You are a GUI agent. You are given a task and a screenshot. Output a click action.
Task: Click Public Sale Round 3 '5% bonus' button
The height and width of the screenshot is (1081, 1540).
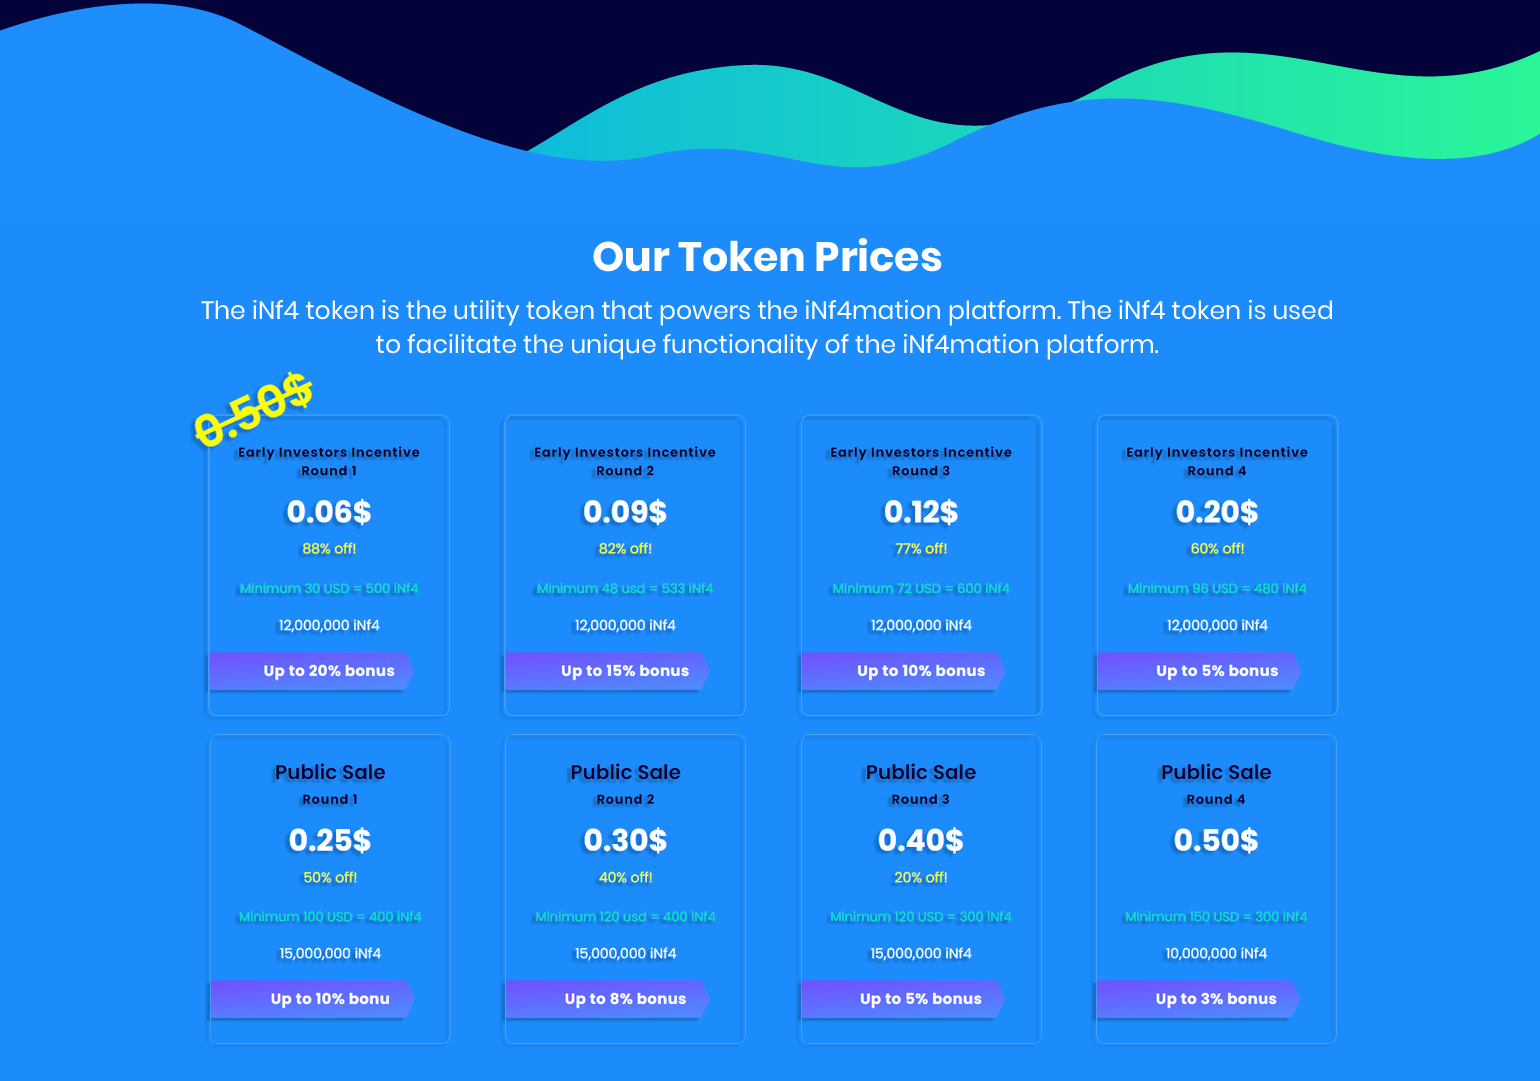[x=902, y=999]
